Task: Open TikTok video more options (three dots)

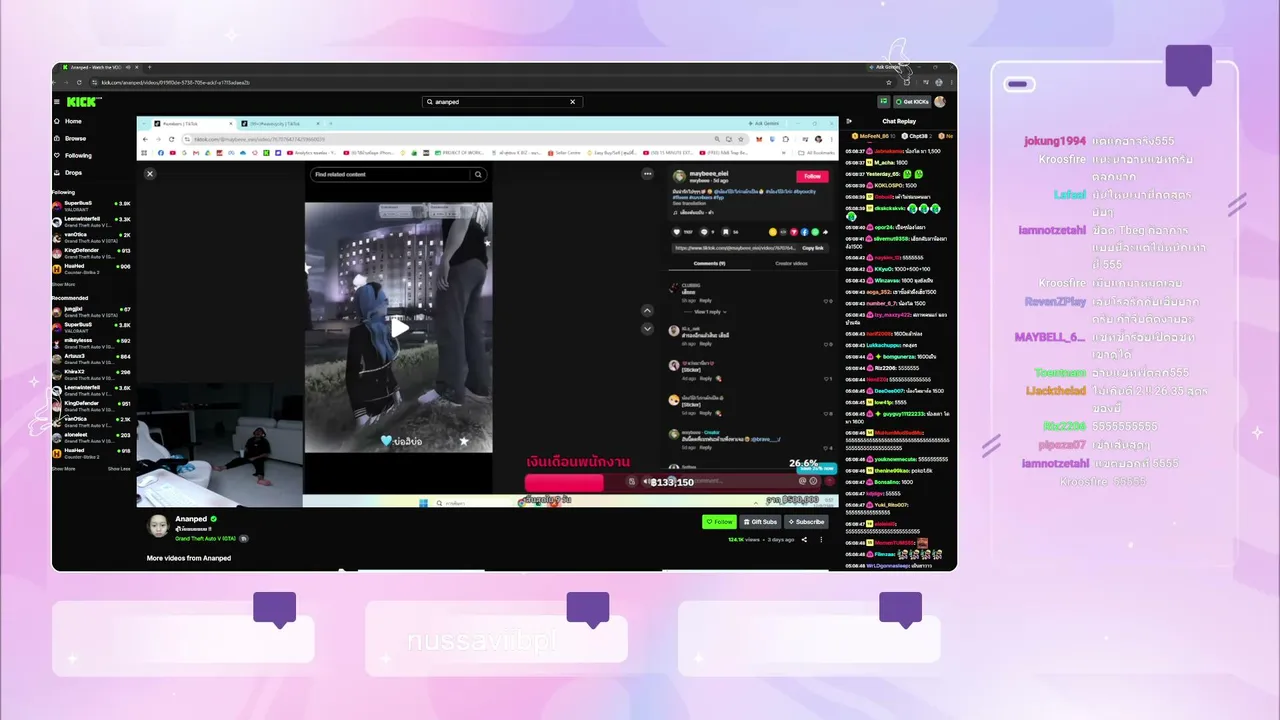Action: coord(648,174)
